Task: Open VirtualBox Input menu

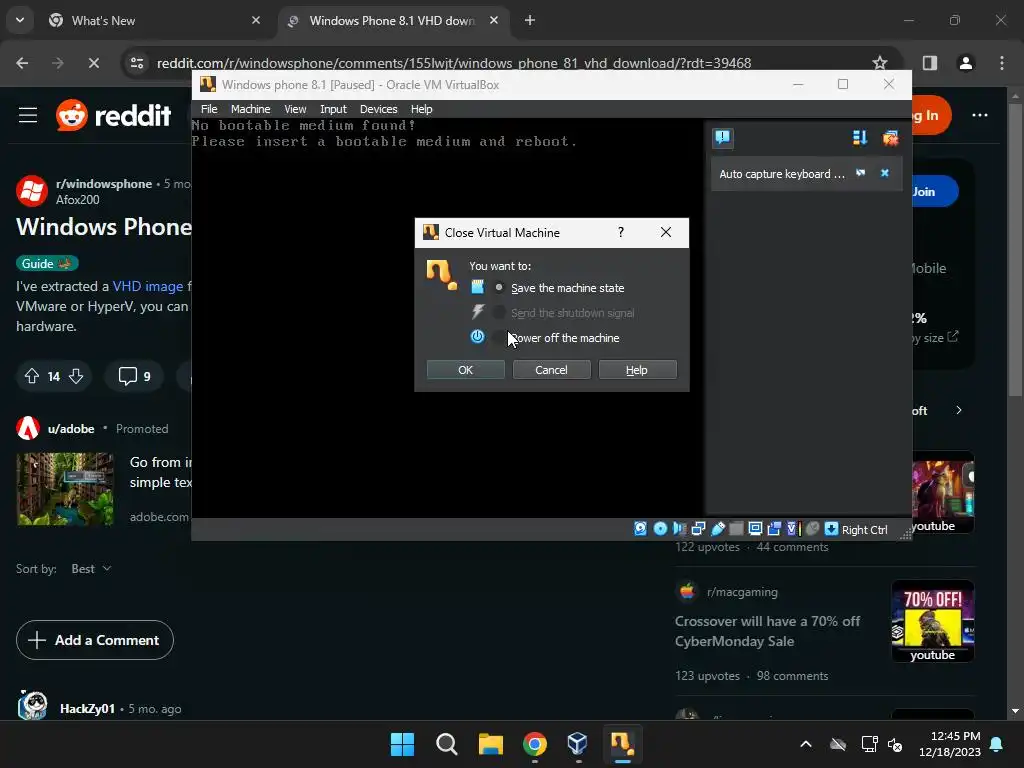Action: click(x=333, y=109)
